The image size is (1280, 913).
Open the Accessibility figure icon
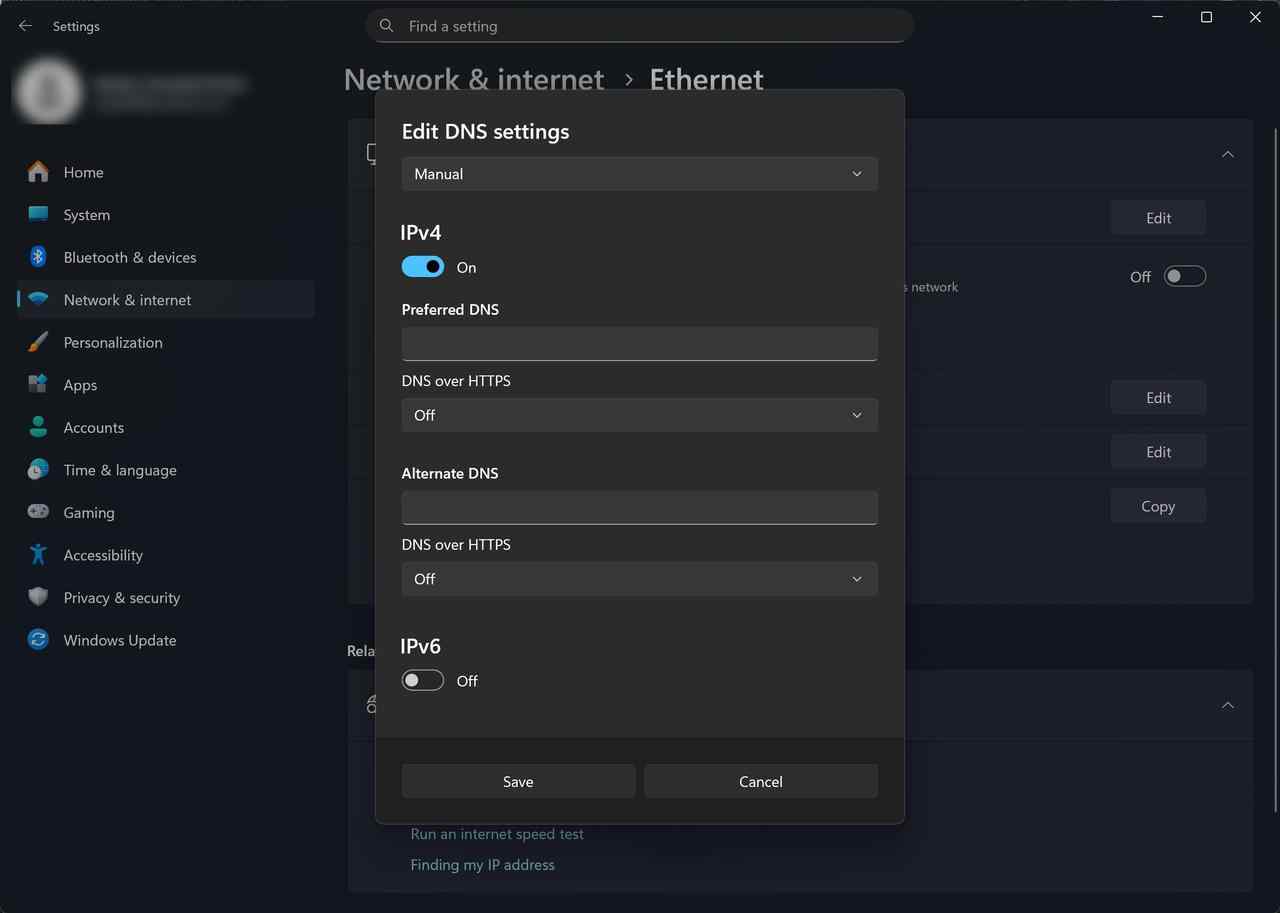point(38,555)
